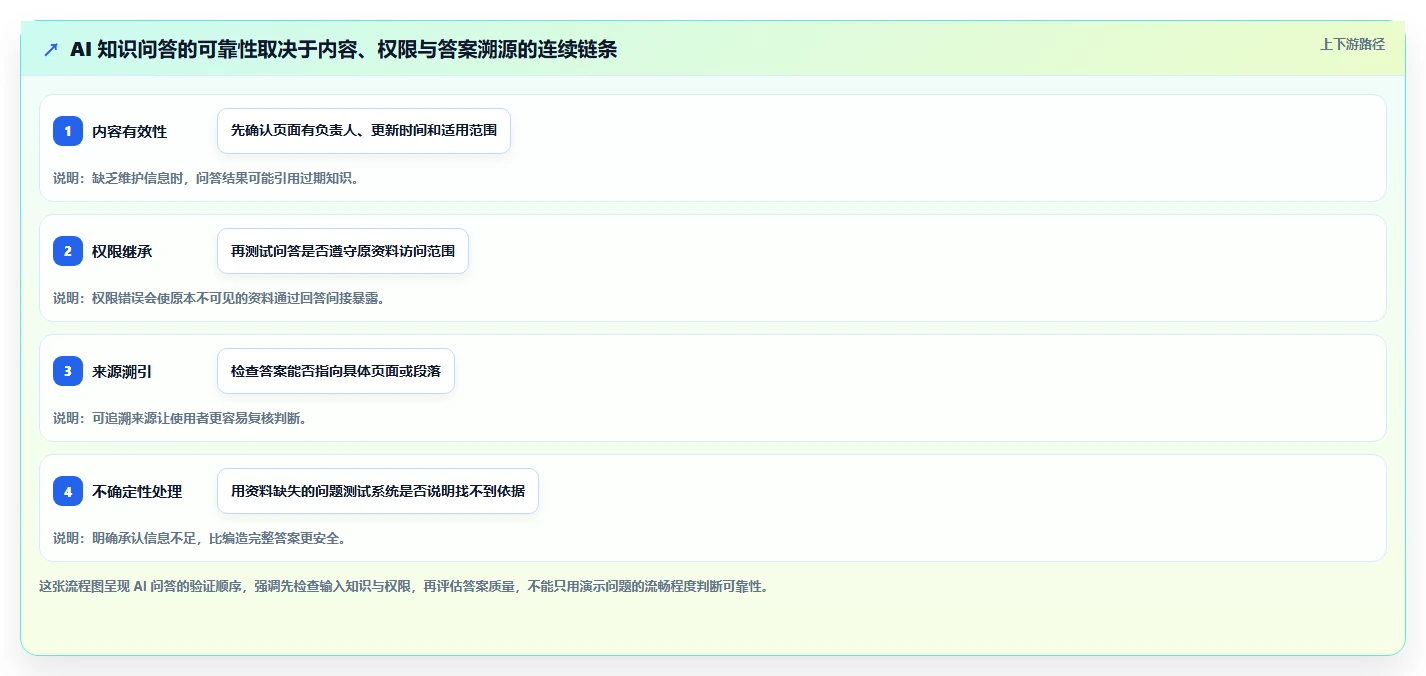Select the 内容有效性 step label
1426x676 pixels.
(129, 131)
